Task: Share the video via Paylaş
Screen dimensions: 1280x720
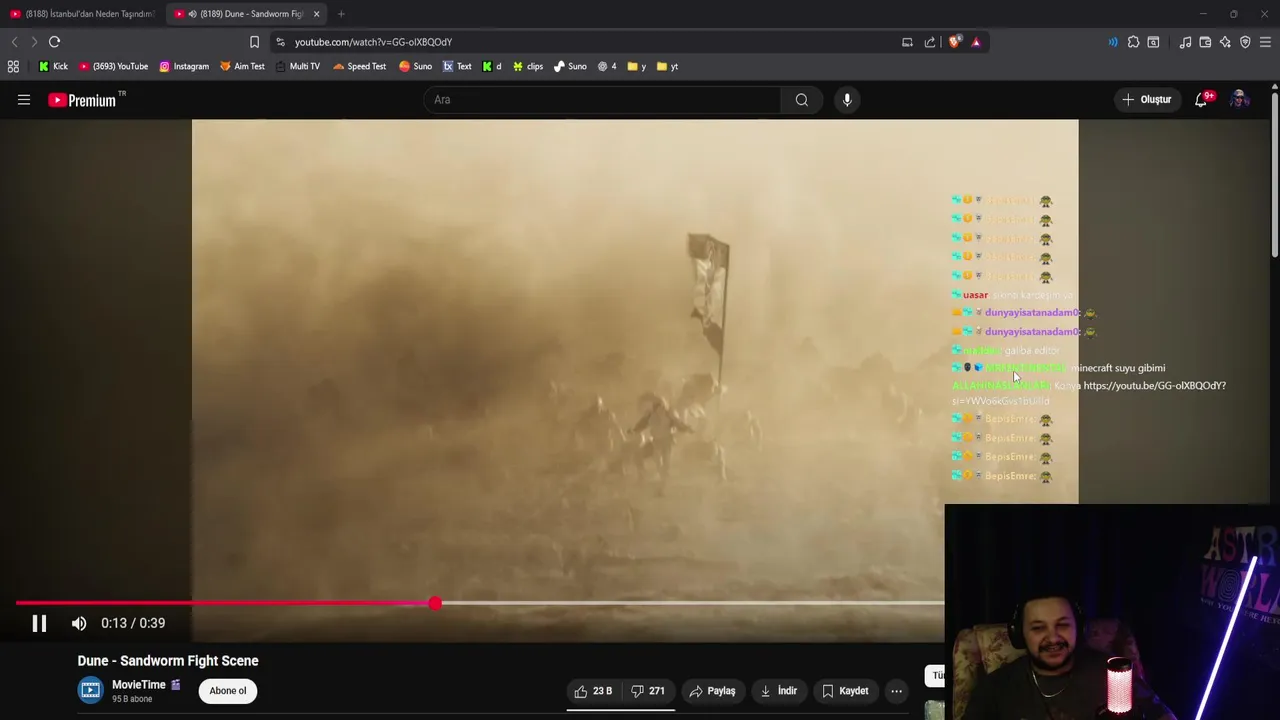Action: tap(712, 691)
